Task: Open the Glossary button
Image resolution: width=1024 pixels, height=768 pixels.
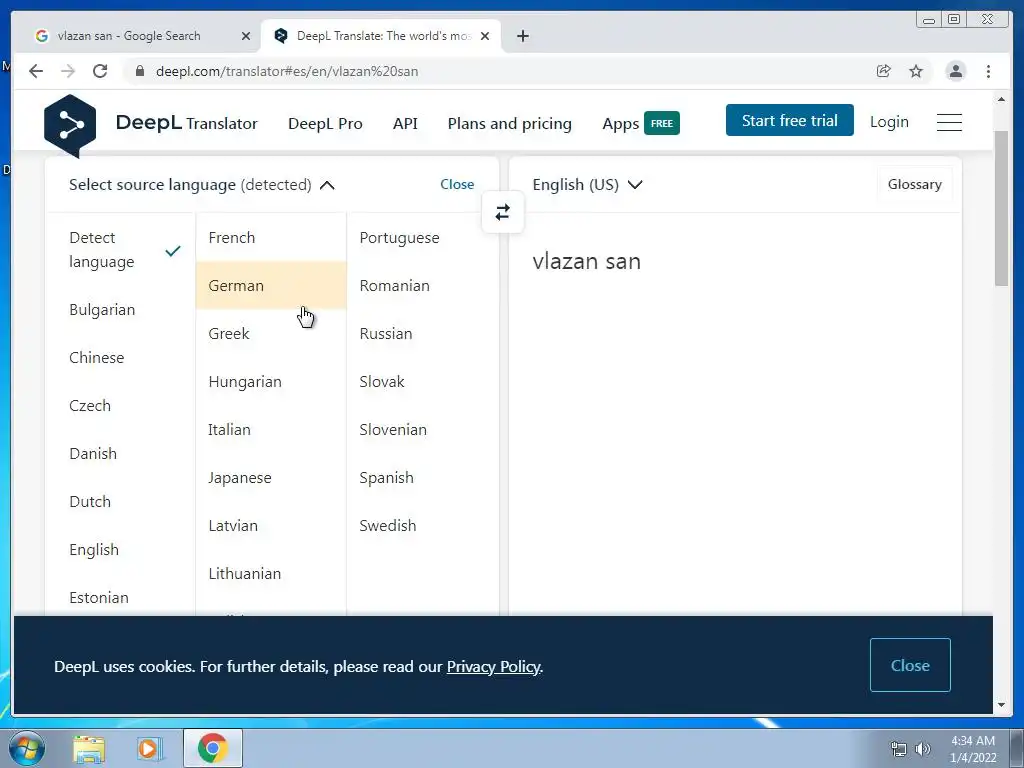Action: tap(914, 185)
